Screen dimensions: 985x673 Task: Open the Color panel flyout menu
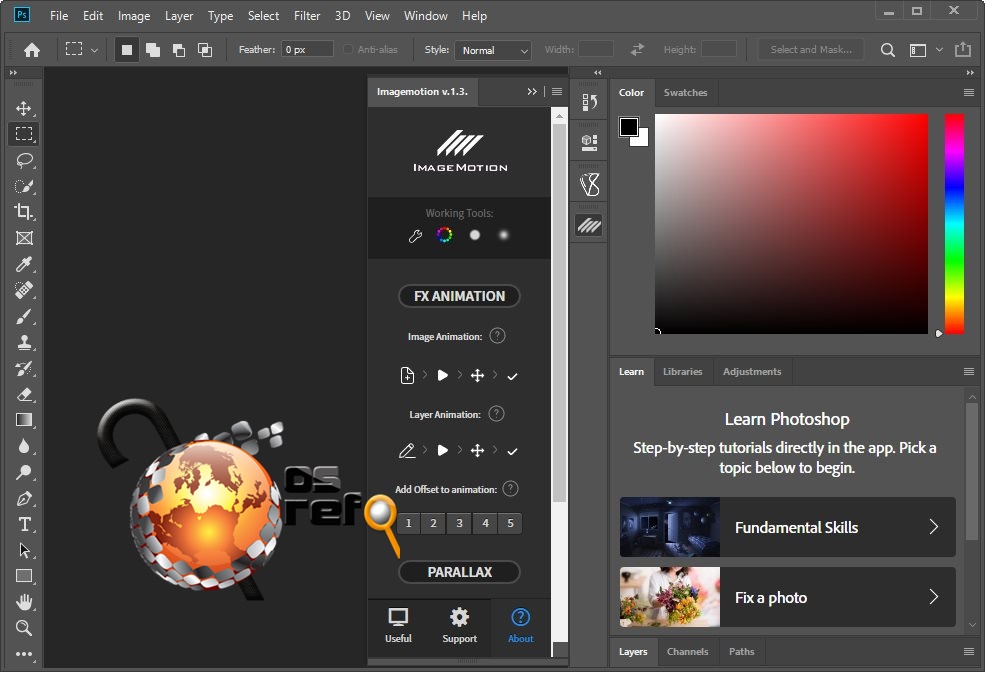tap(969, 92)
